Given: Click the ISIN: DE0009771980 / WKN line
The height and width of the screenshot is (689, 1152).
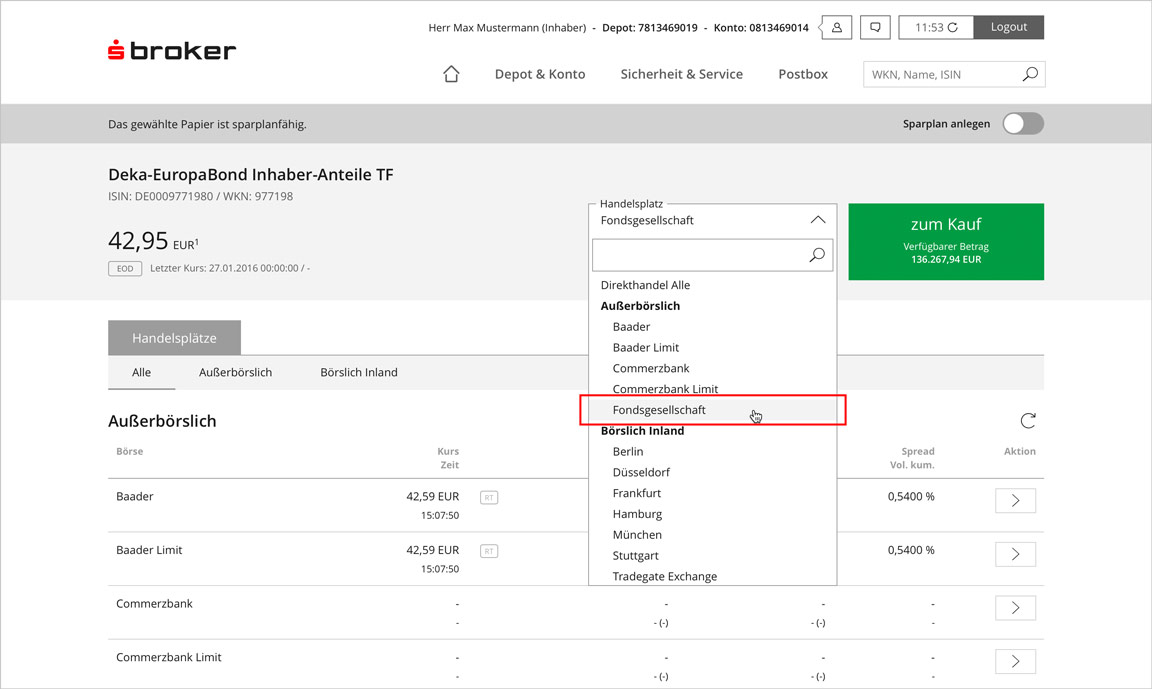Looking at the screenshot, I should pyautogui.click(x=201, y=196).
